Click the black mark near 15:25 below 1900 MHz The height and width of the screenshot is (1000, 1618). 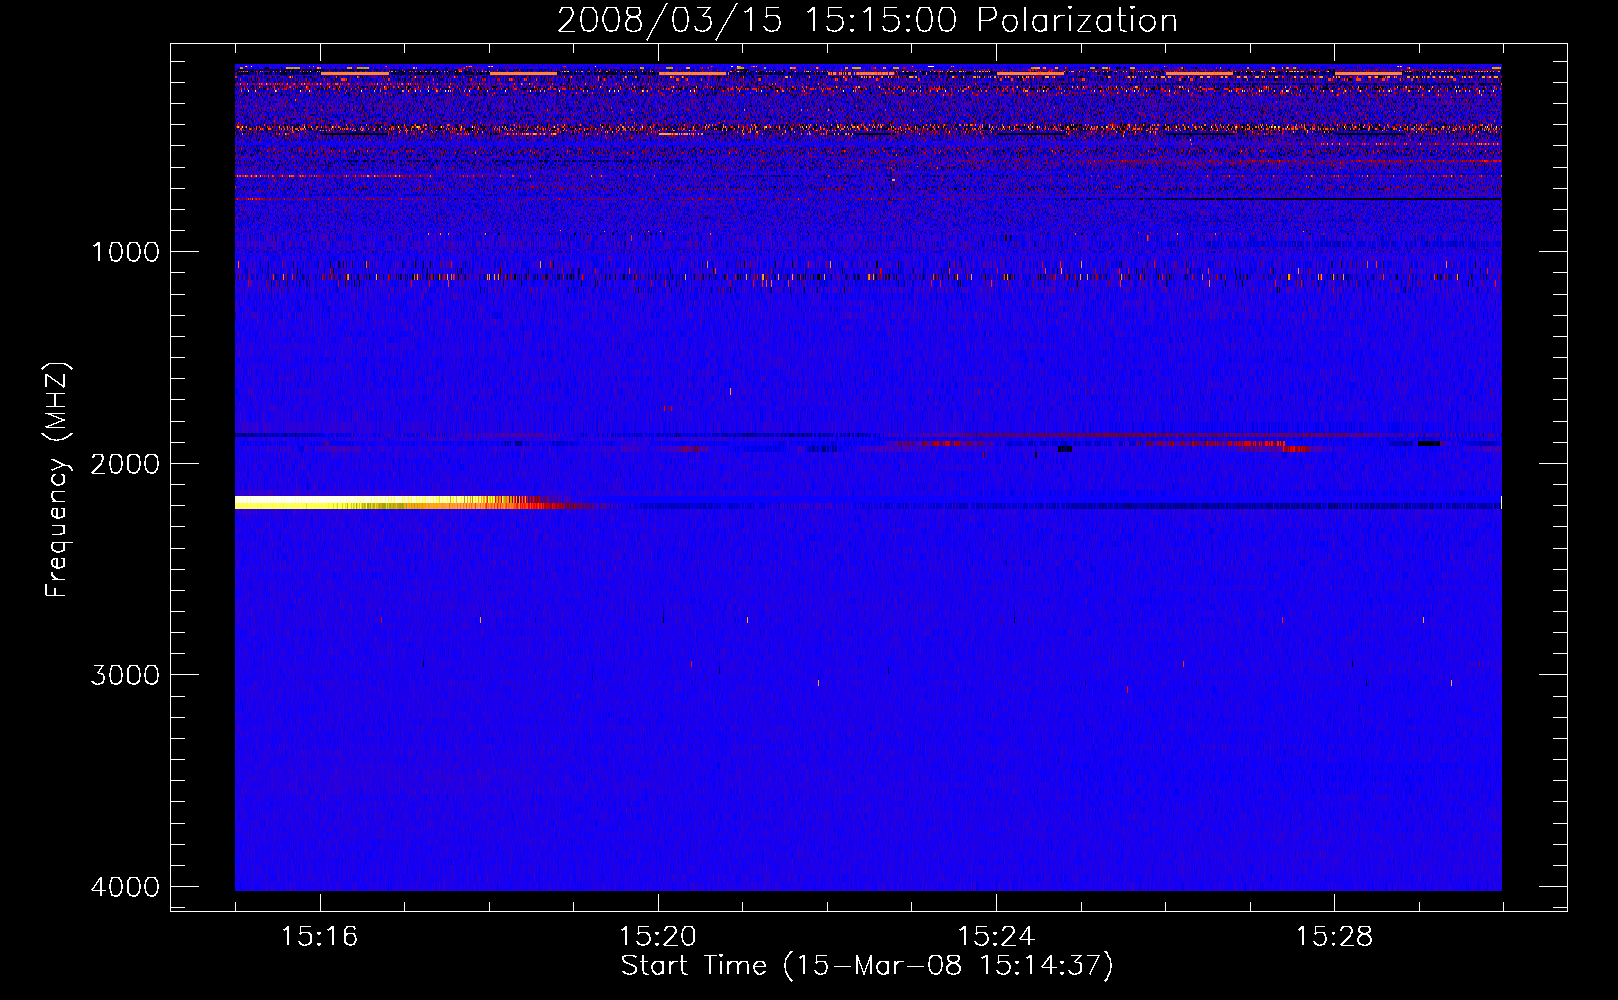[1064, 449]
